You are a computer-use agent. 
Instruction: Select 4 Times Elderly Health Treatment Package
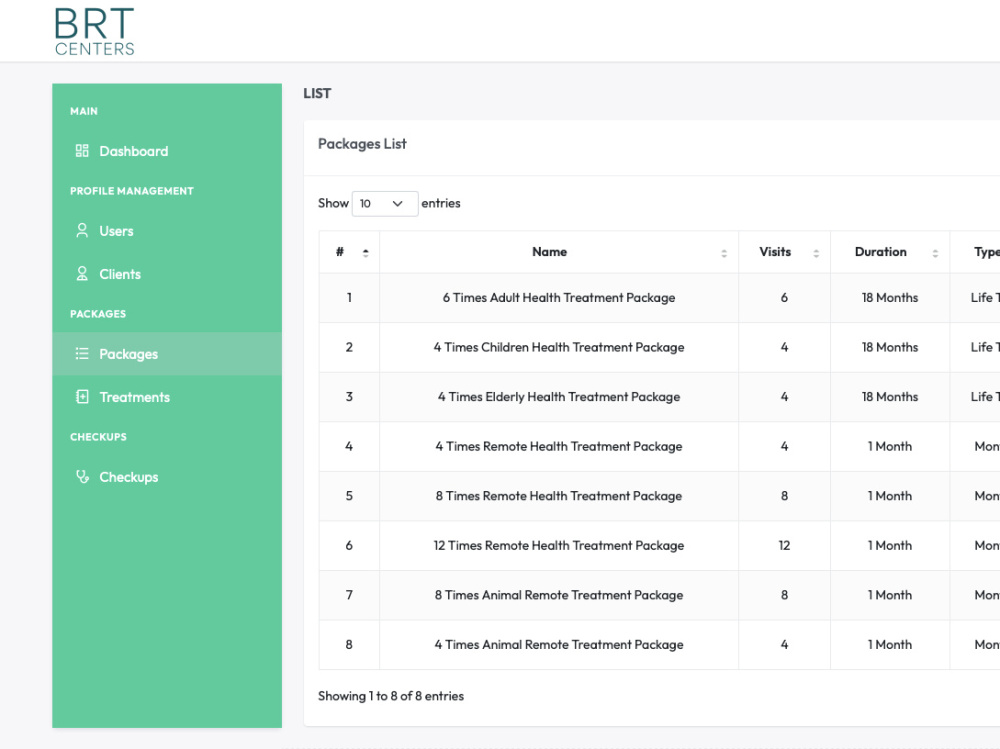click(559, 397)
